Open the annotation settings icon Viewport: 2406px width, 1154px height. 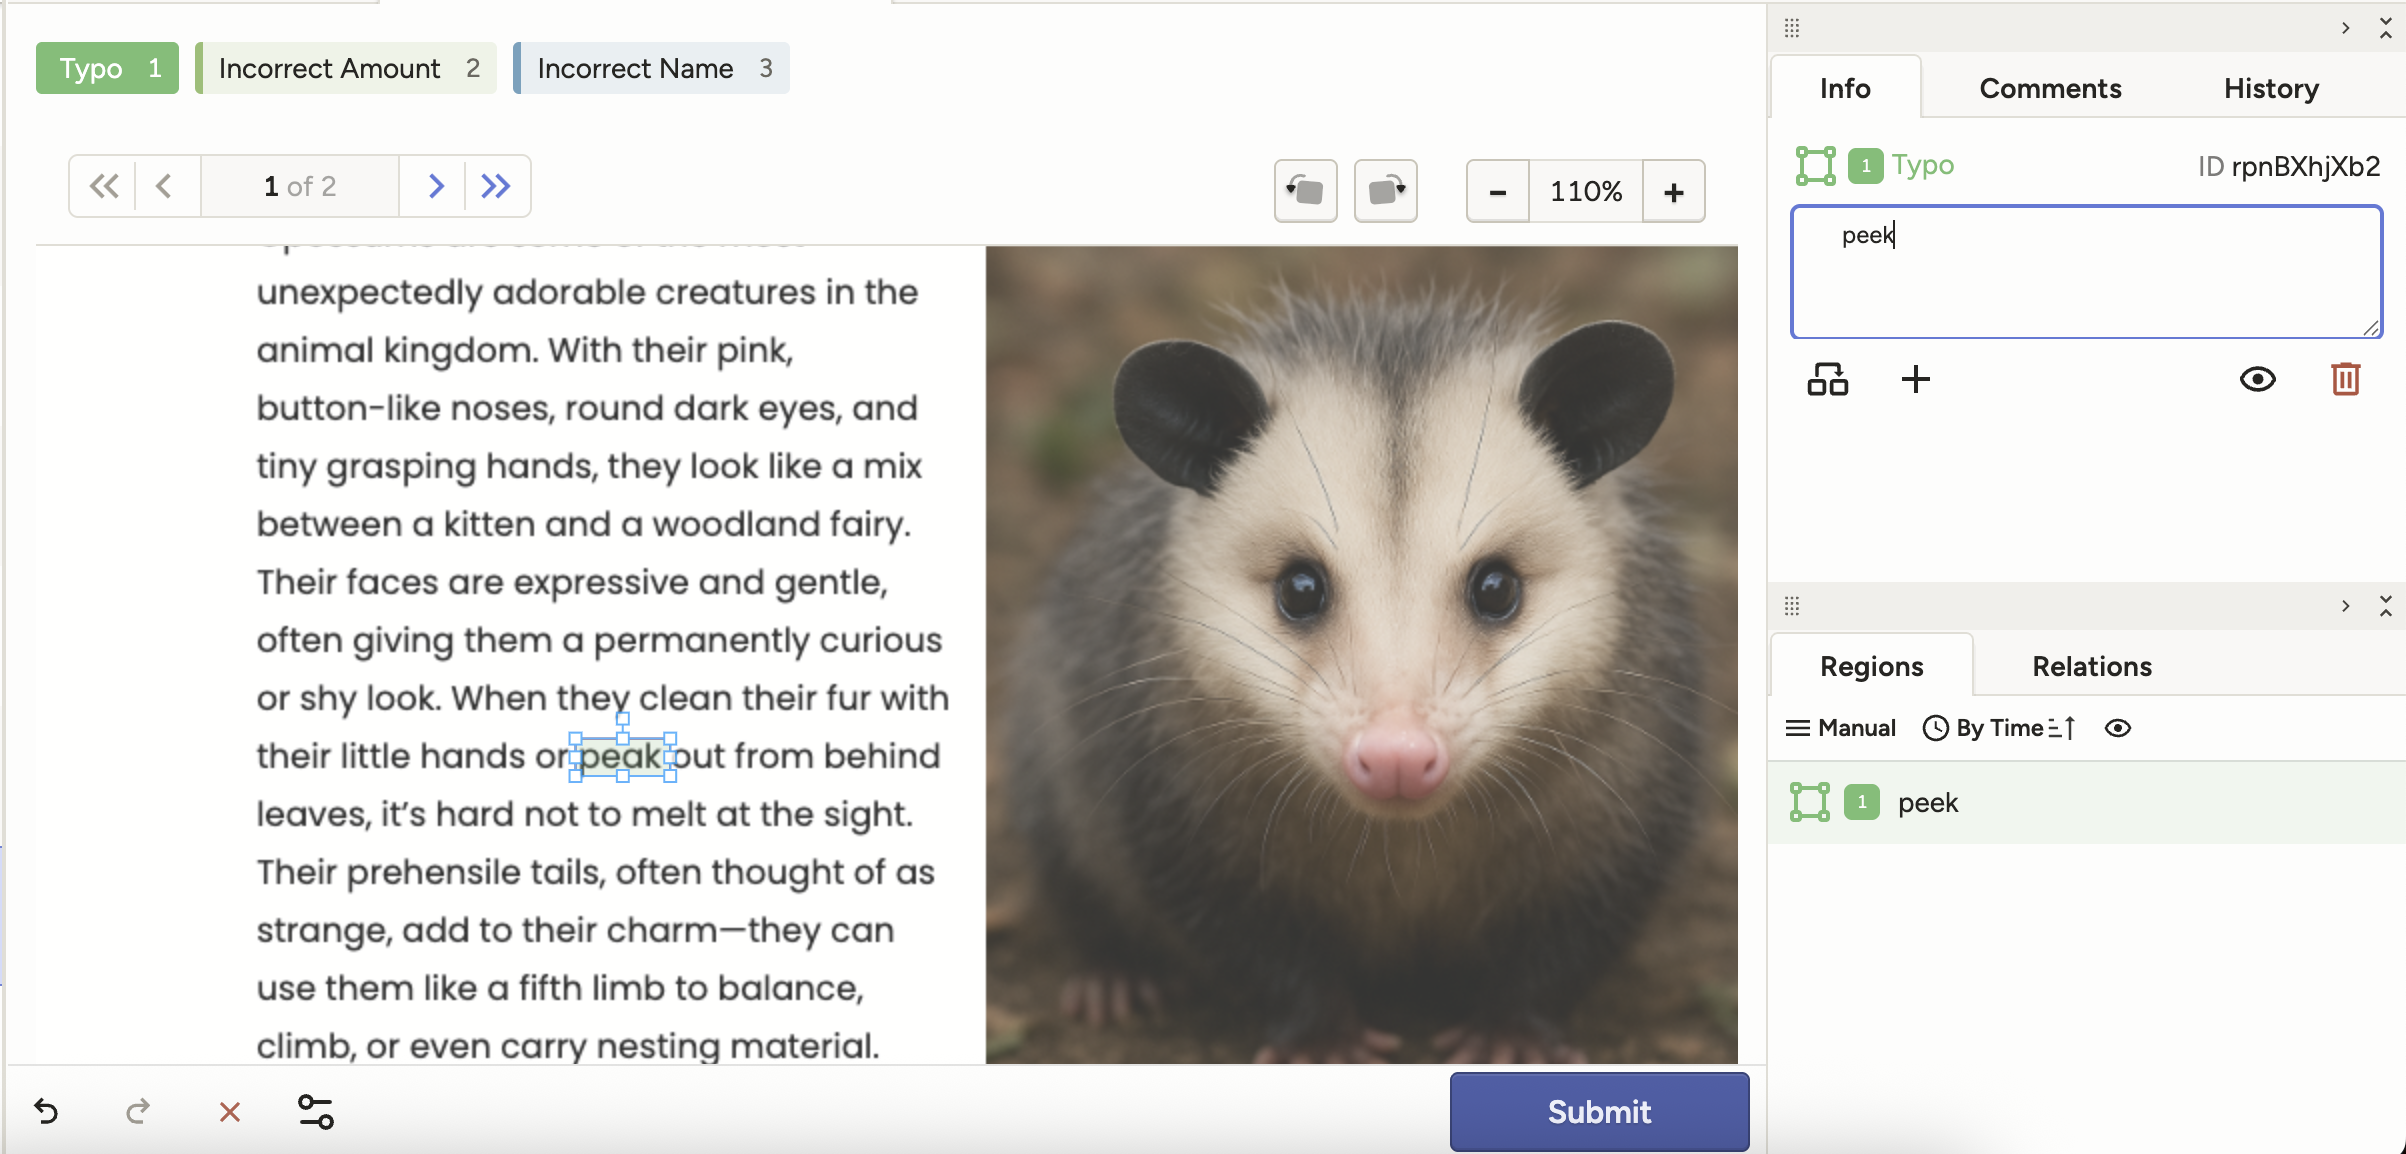[316, 1112]
